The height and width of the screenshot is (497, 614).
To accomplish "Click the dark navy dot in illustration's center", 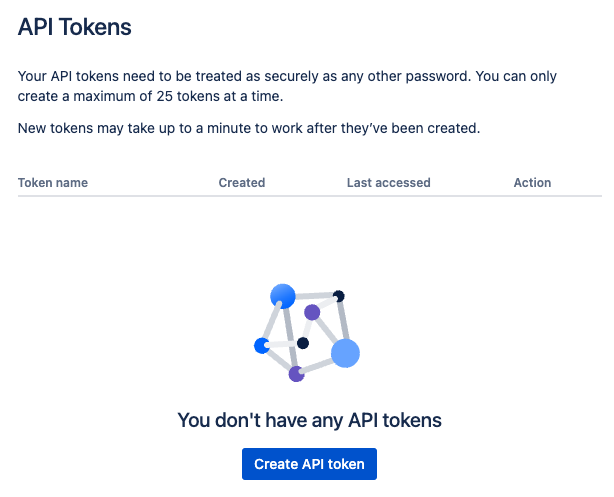I will 303,343.
